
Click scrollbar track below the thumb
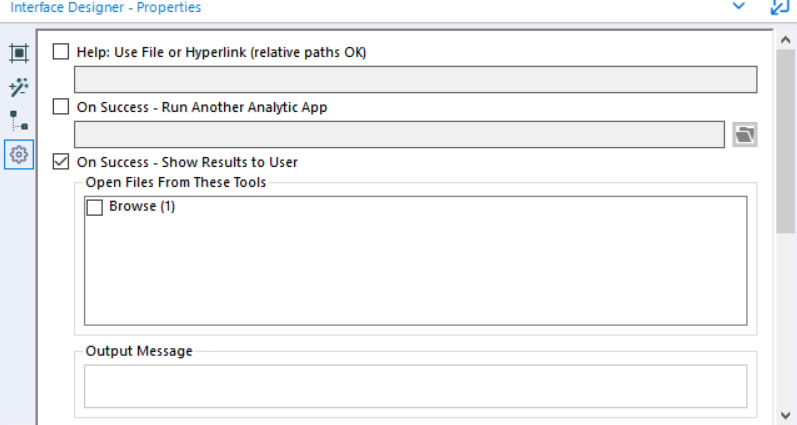point(786,320)
